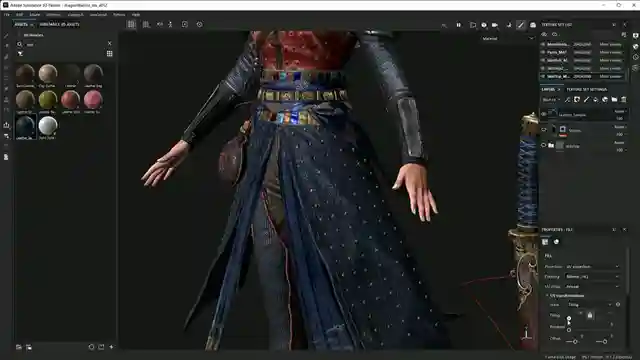Switch assets to grid view icon
The image size is (640, 360).
pos(109,53)
